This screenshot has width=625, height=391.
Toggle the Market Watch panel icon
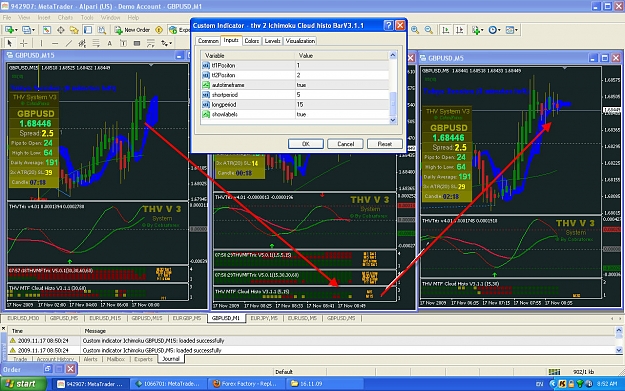(x=47, y=30)
